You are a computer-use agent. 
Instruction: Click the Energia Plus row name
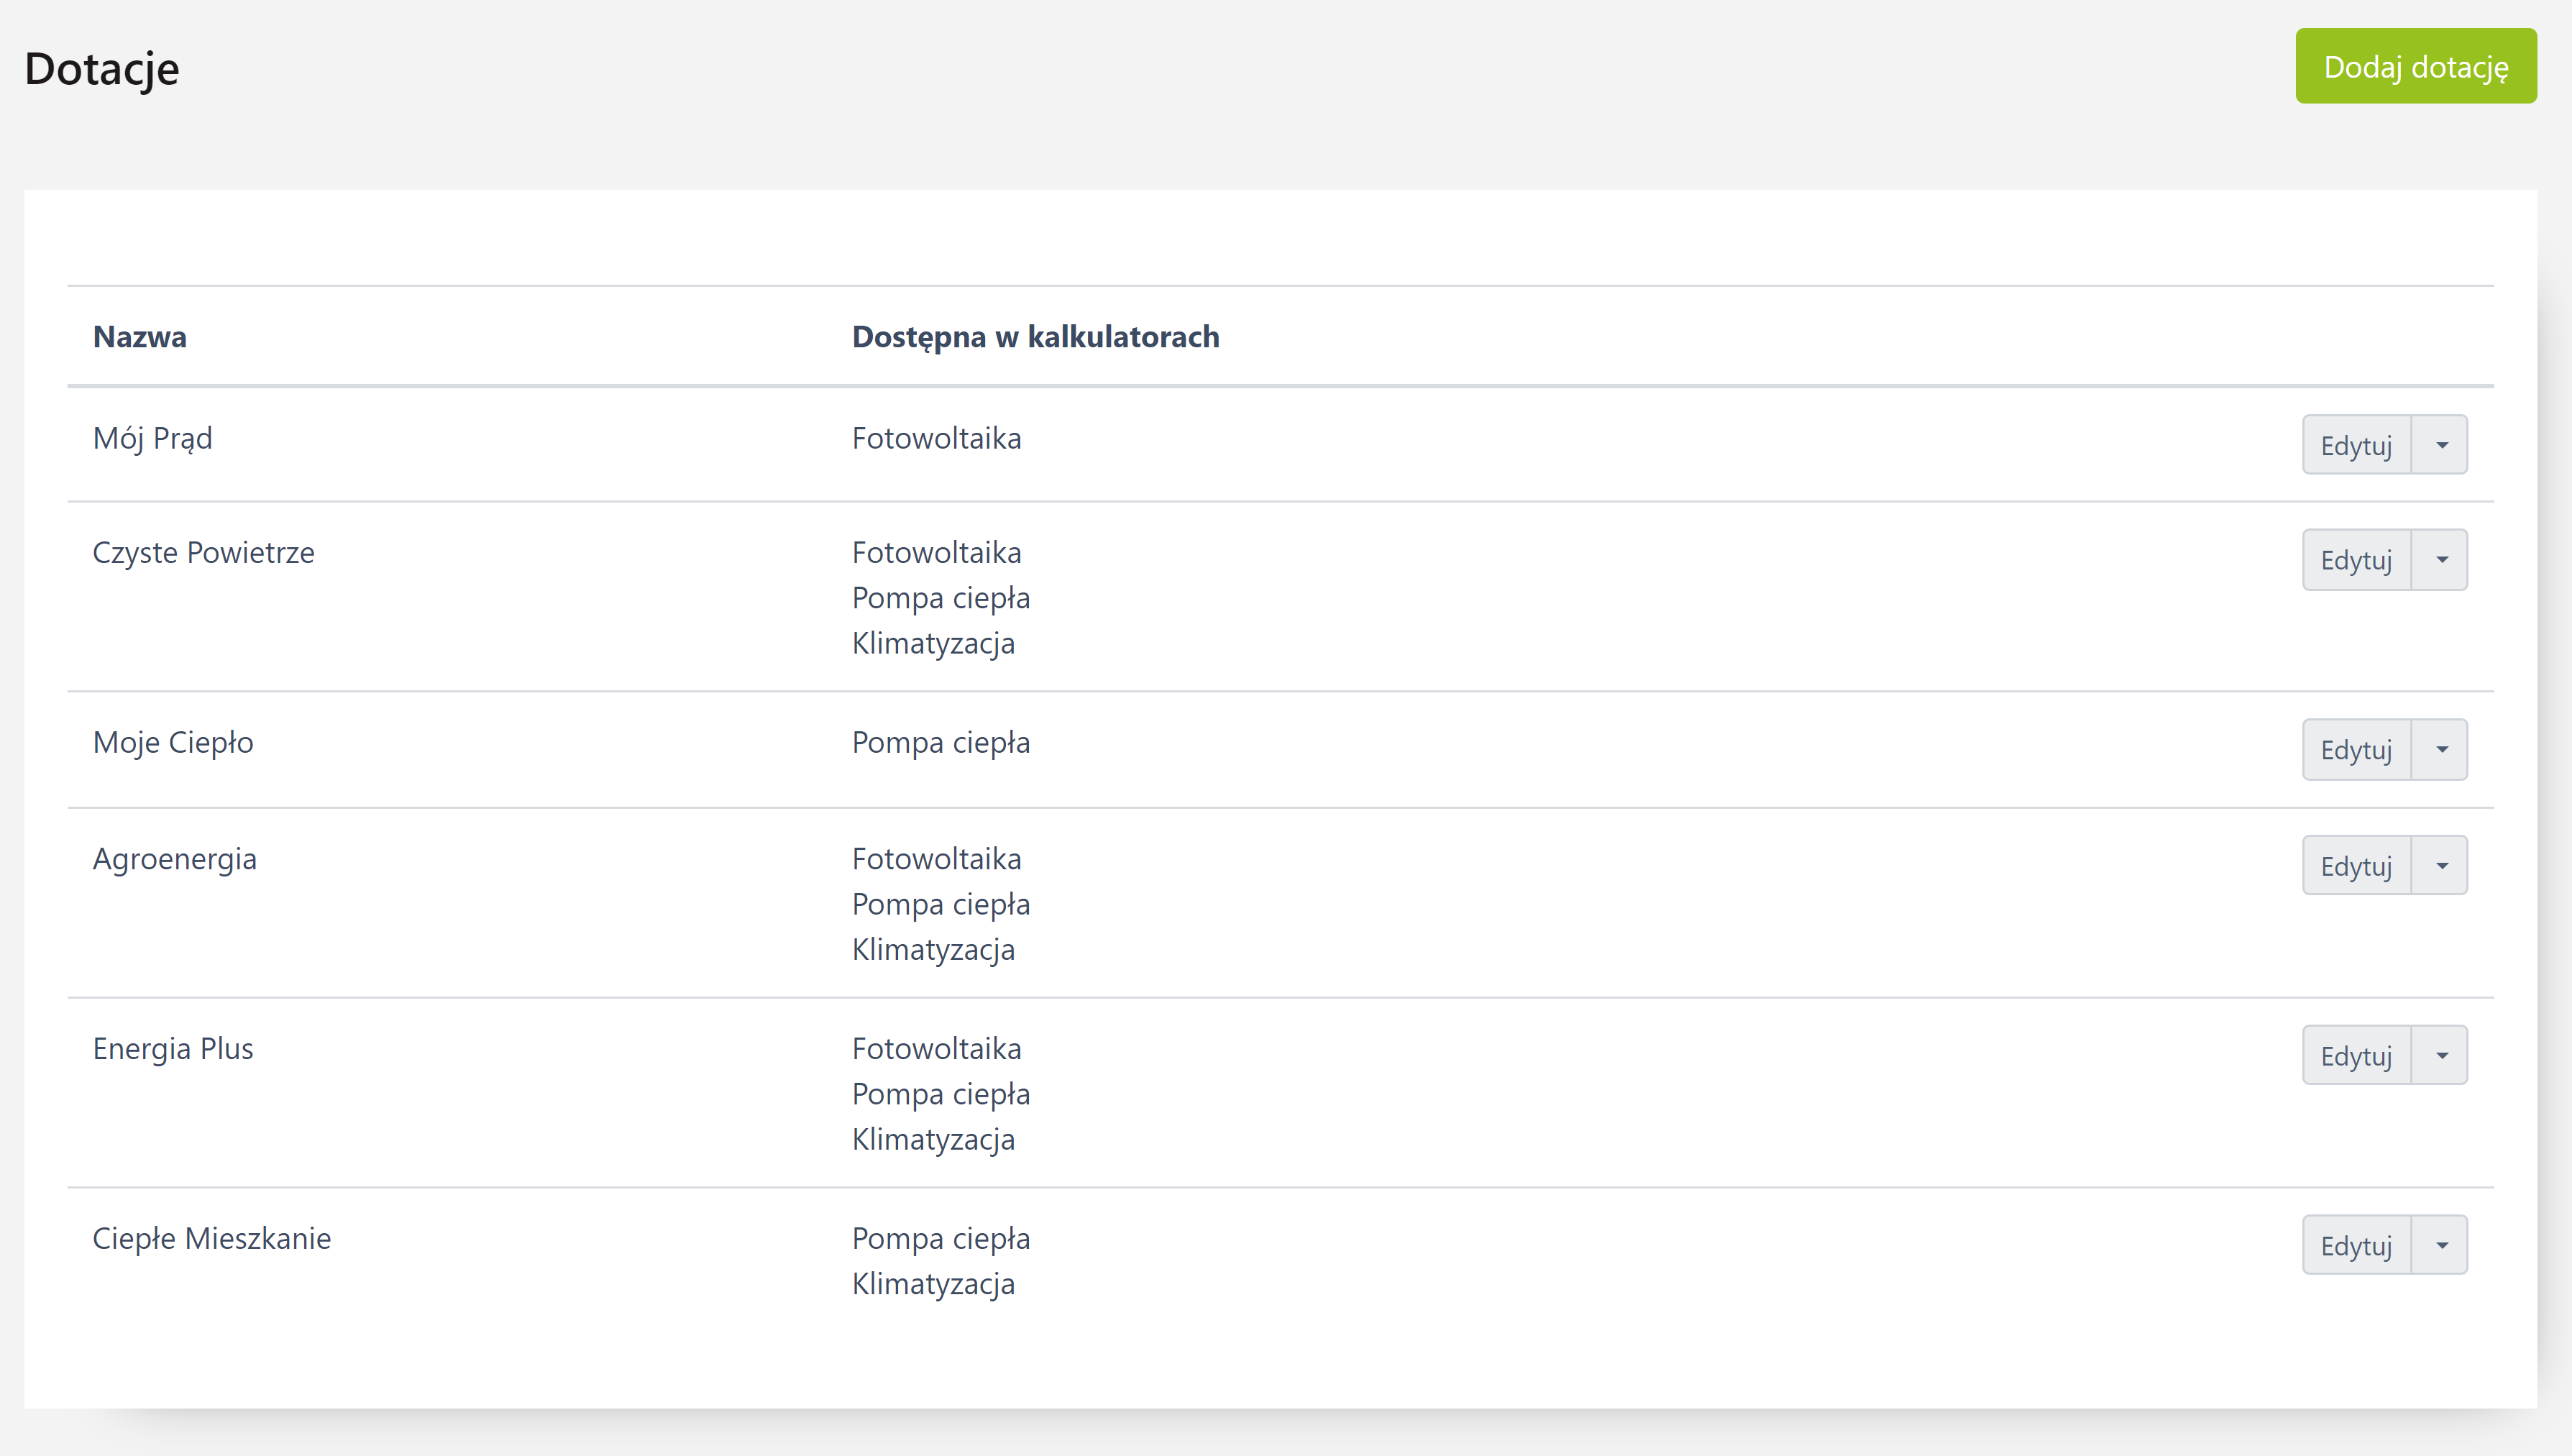172,1049
